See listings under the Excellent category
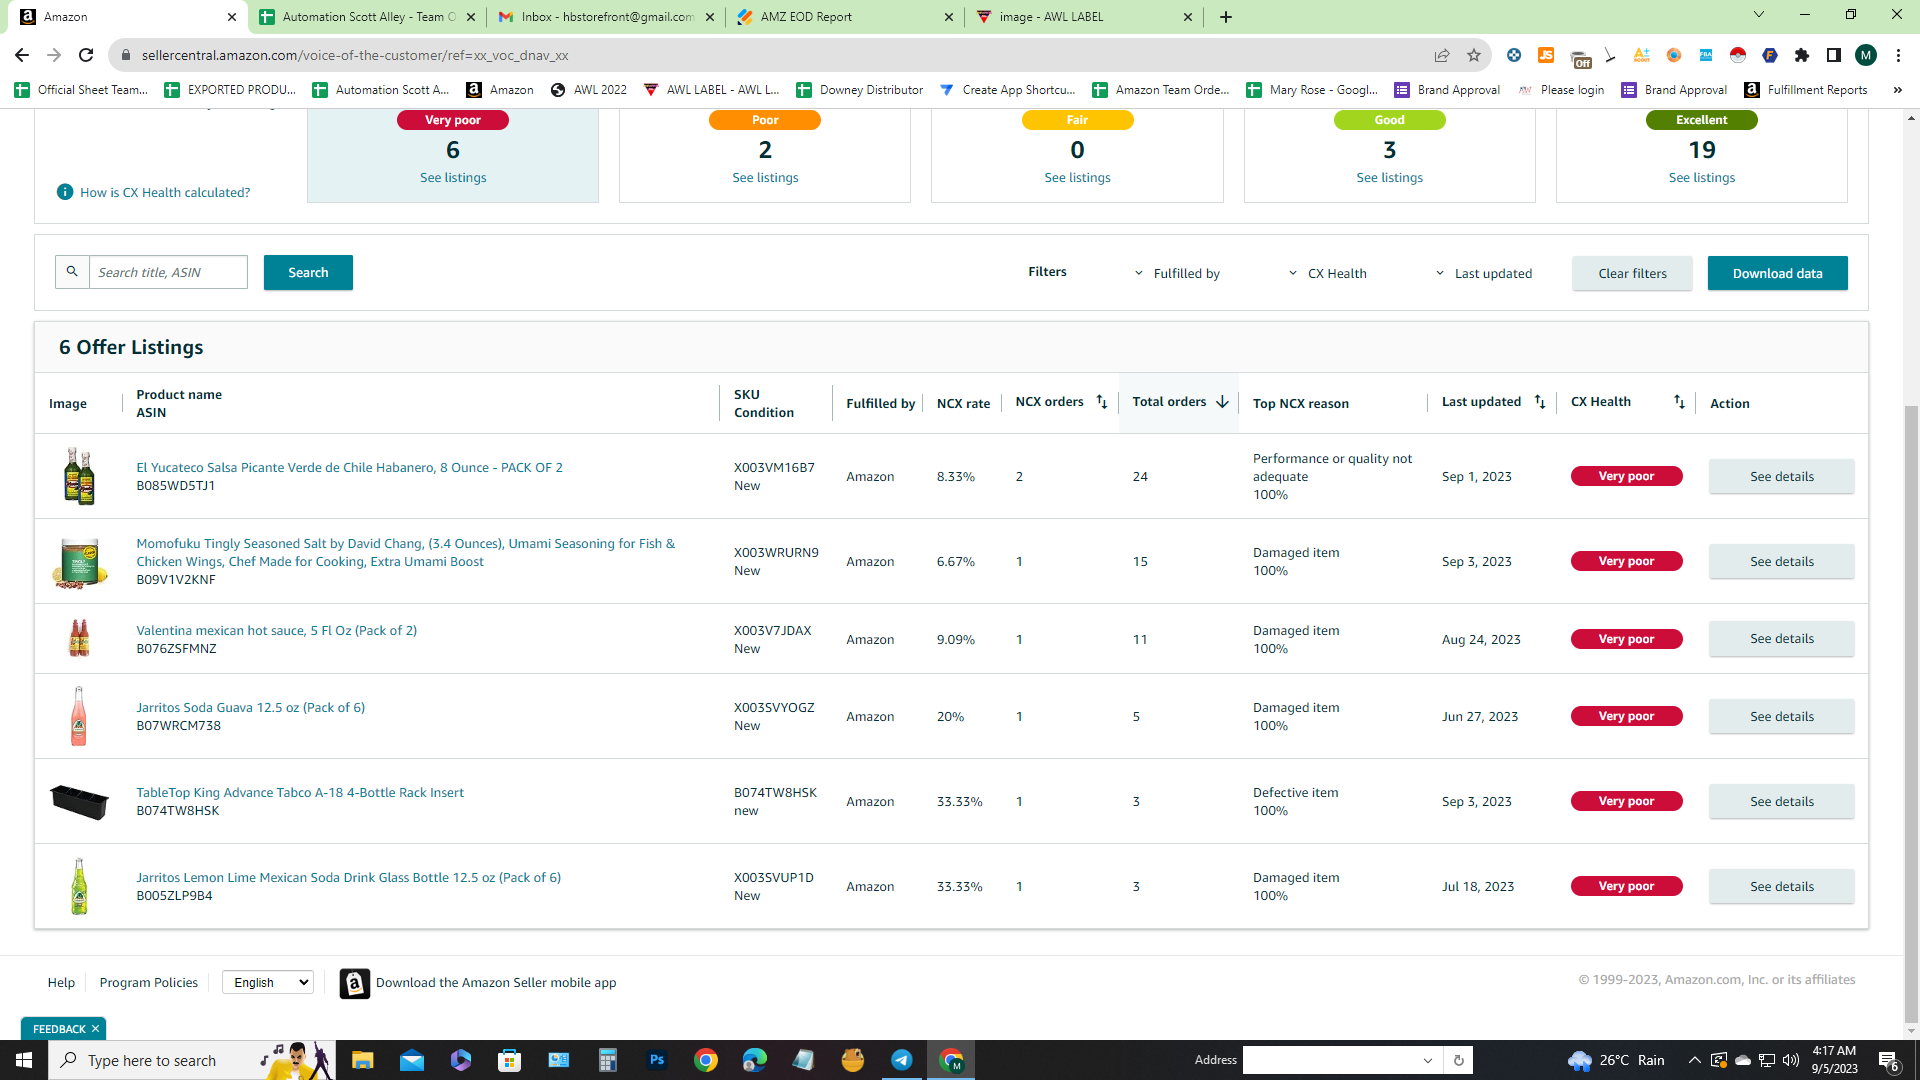Screen dimensions: 1920x1080 [x=1701, y=177]
